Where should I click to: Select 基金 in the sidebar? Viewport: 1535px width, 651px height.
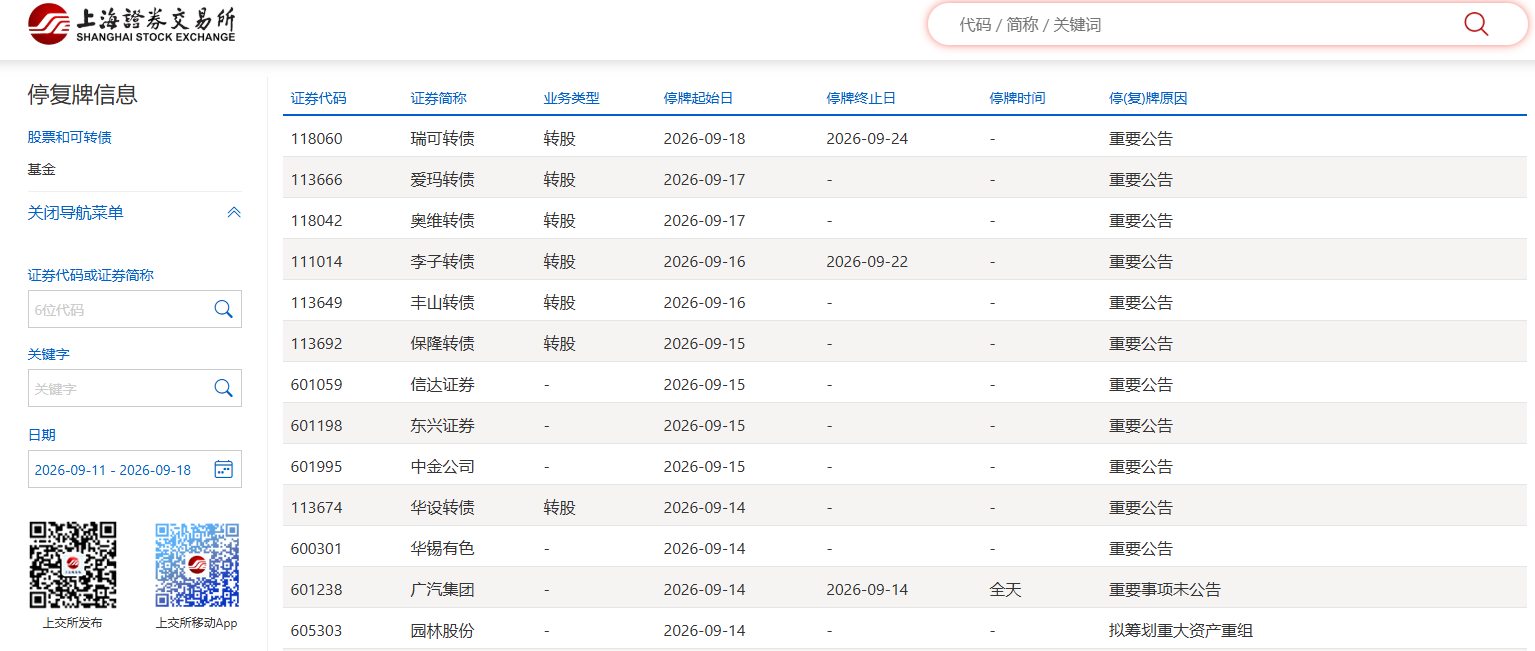point(42,169)
